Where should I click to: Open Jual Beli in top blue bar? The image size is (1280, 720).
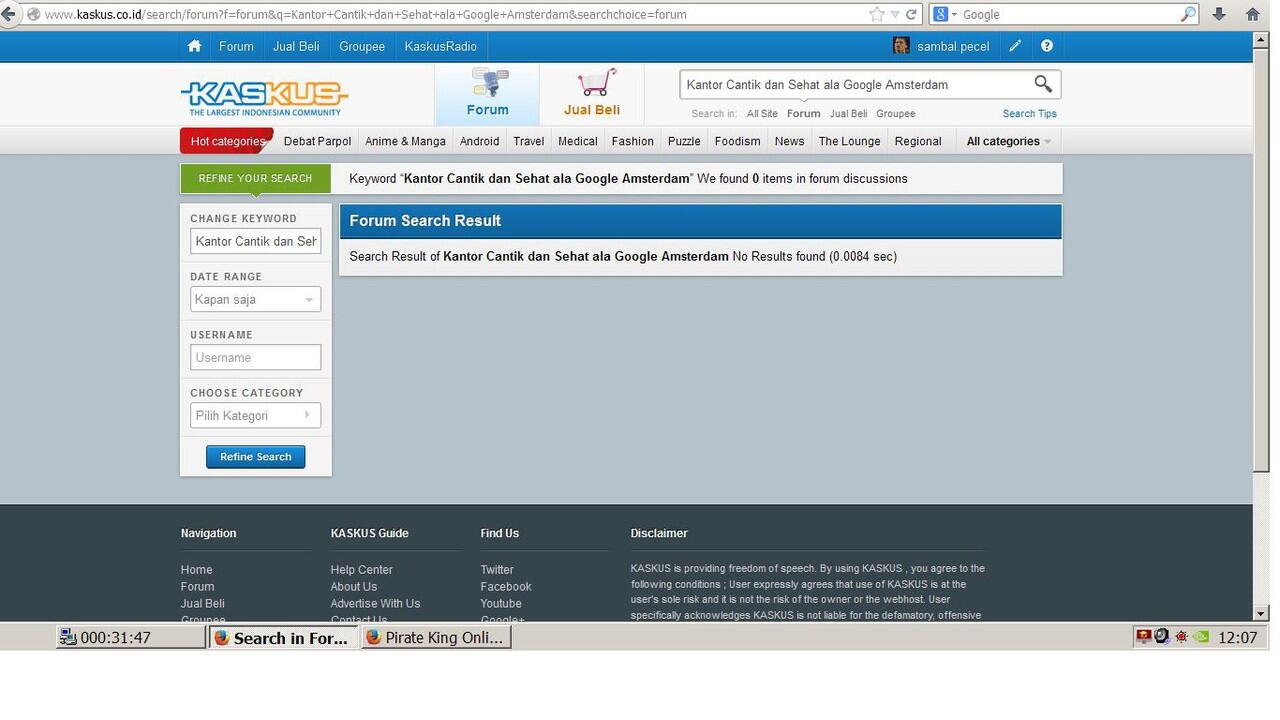(296, 46)
